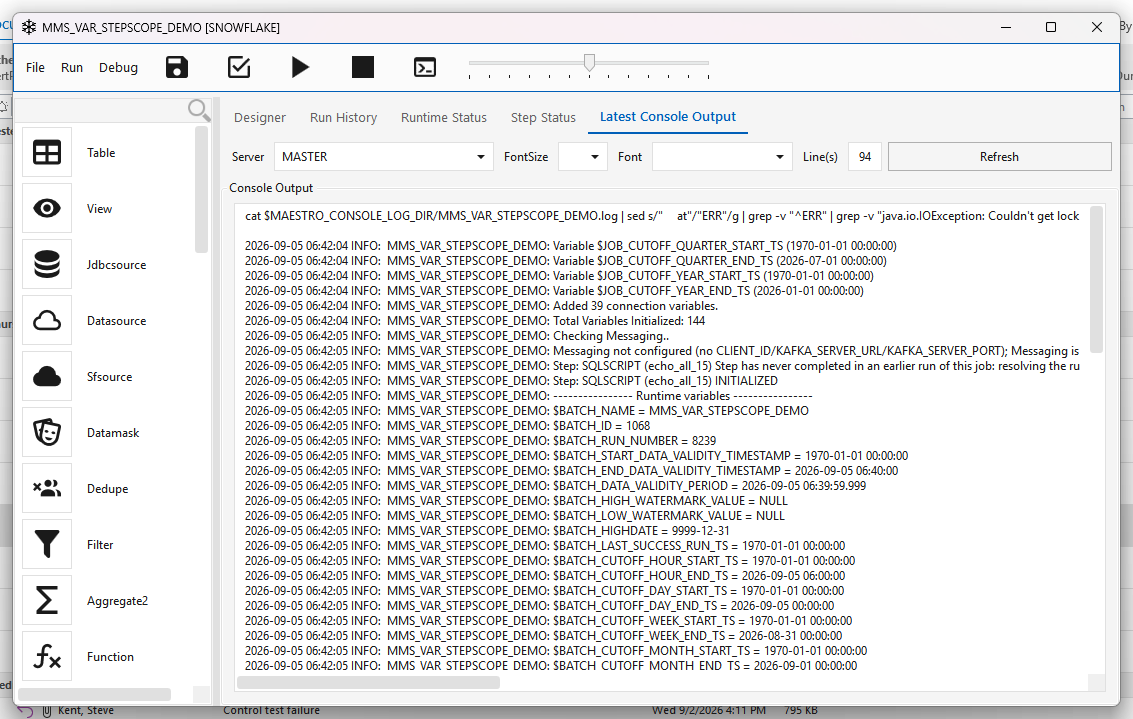Viewport: 1133px width, 719px height.
Task: Click the $BATCH_NAME = MMS_VAR_STEPSCOPE_DEMO line
Action: (x=527, y=410)
